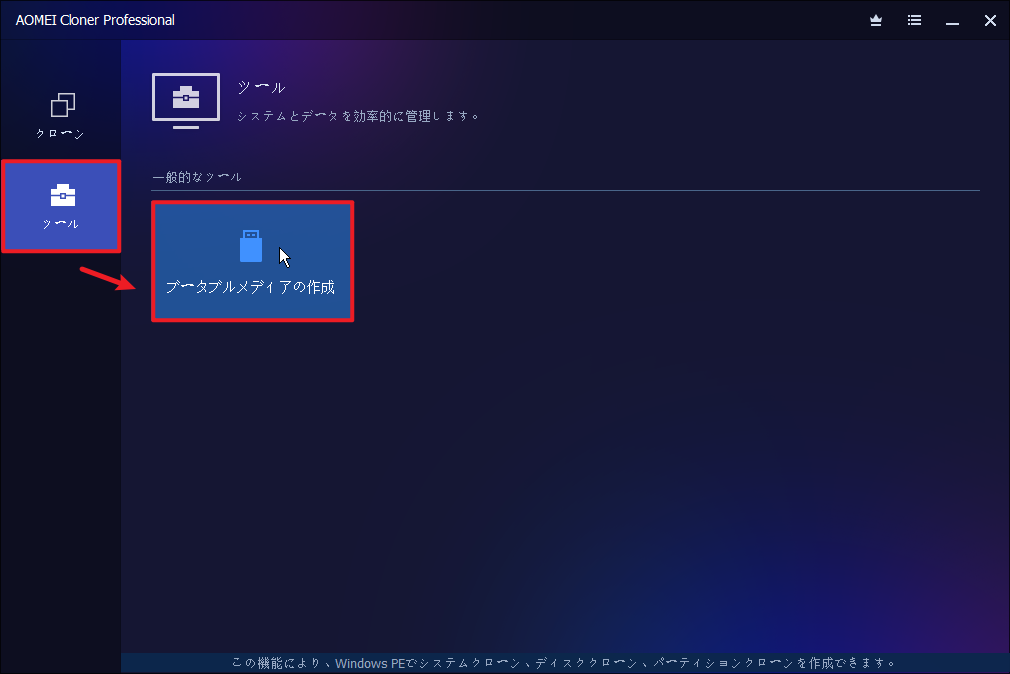The width and height of the screenshot is (1010, 674).
Task: Click the toolbox icon in the sidebar
Action: (x=62, y=195)
